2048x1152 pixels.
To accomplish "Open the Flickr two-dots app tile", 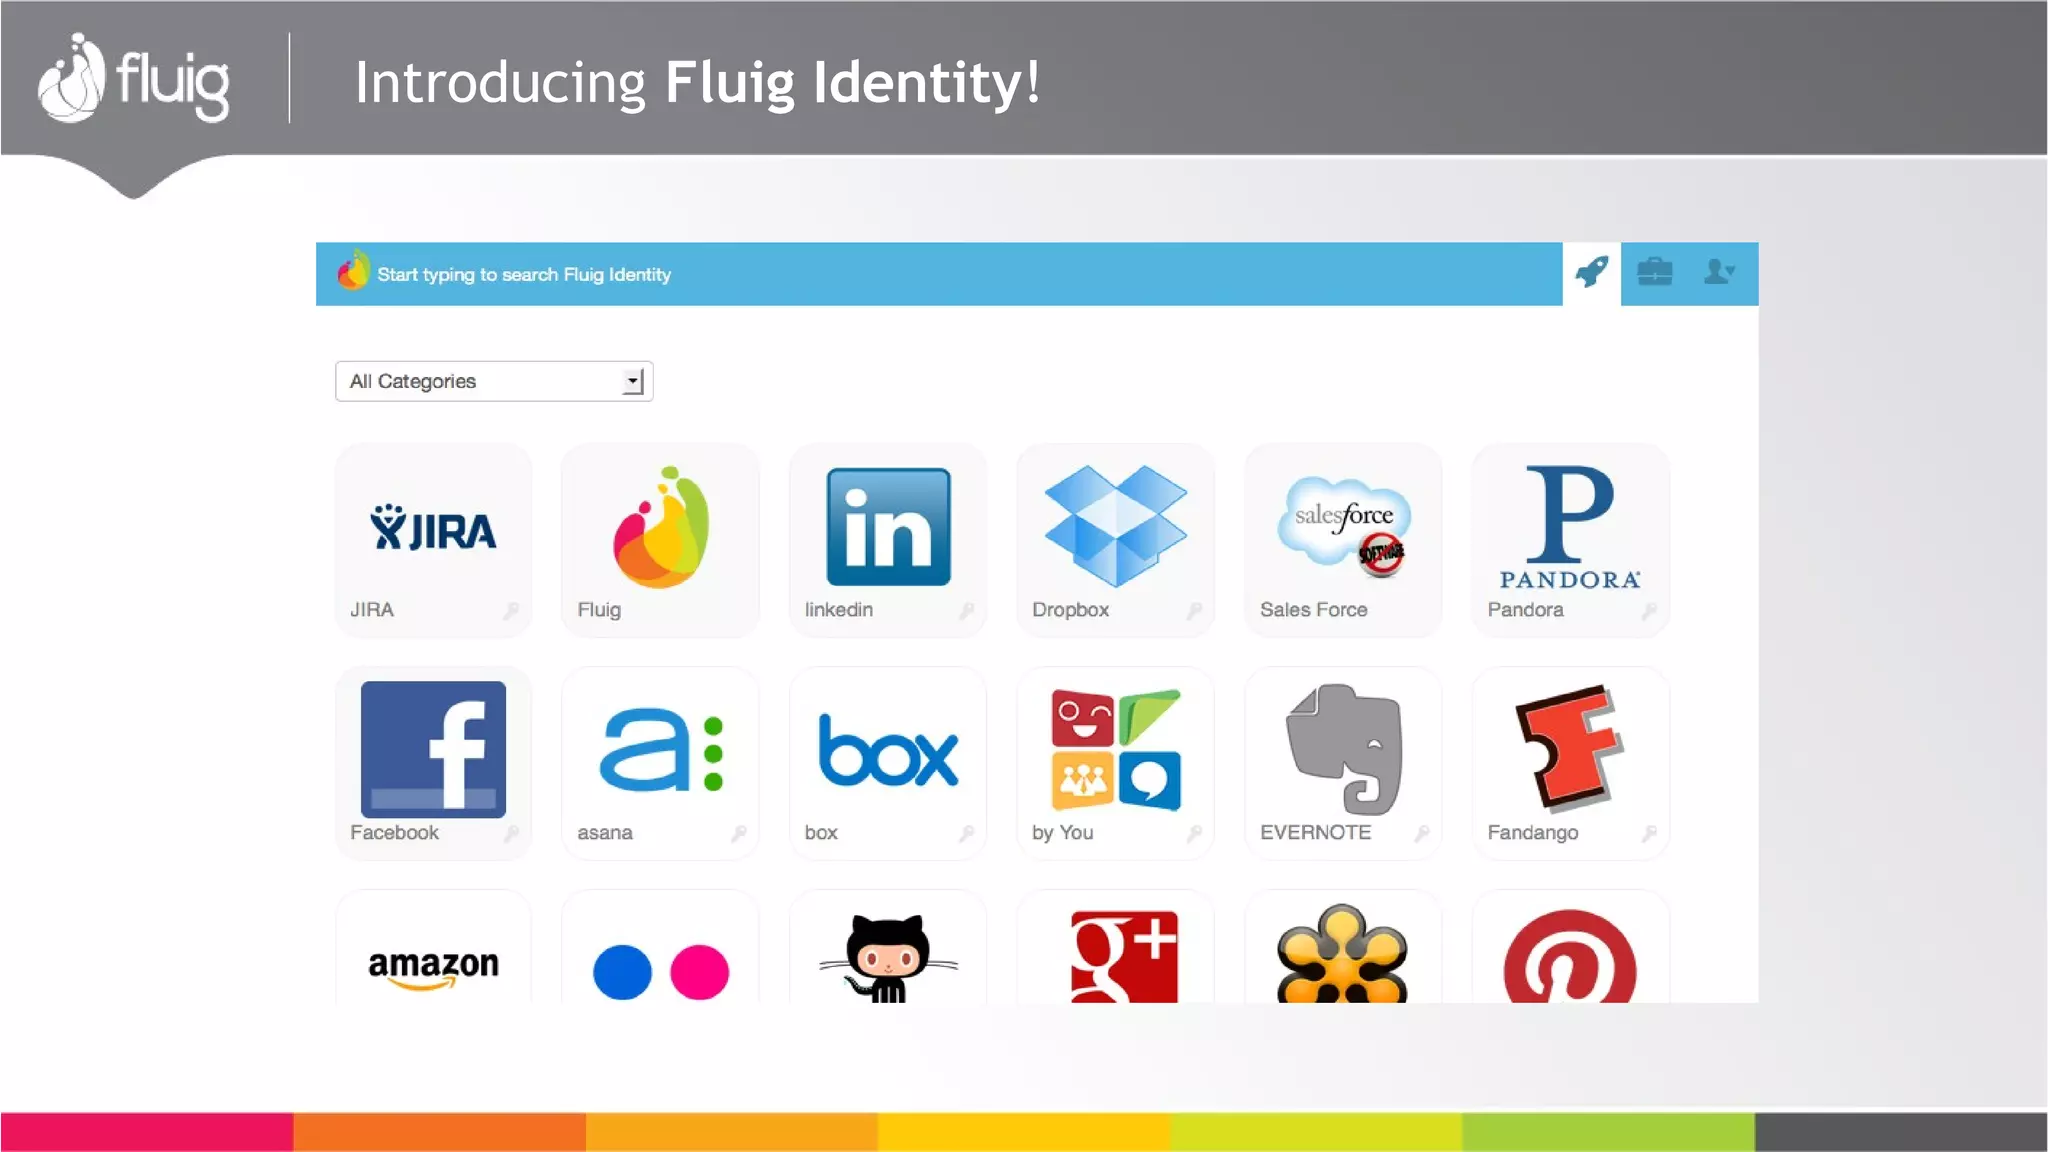I will pos(661,948).
